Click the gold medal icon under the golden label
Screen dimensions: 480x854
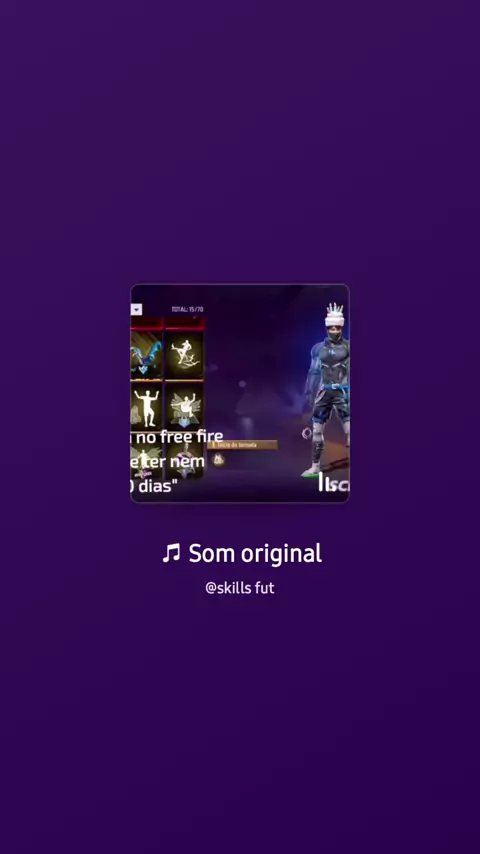click(x=218, y=460)
